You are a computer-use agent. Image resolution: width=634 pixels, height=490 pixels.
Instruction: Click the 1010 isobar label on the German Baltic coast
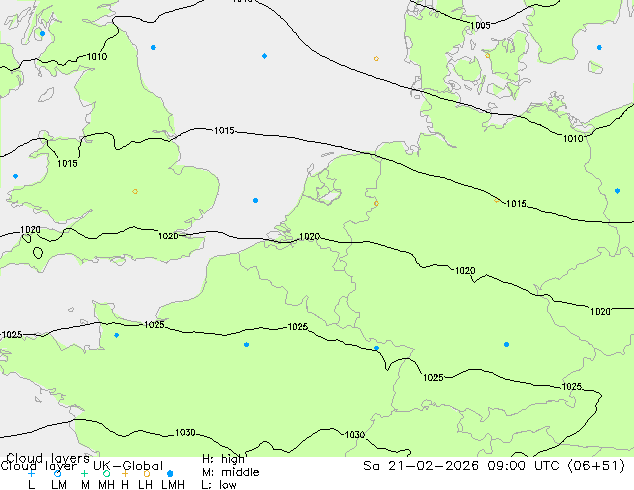tap(573, 139)
